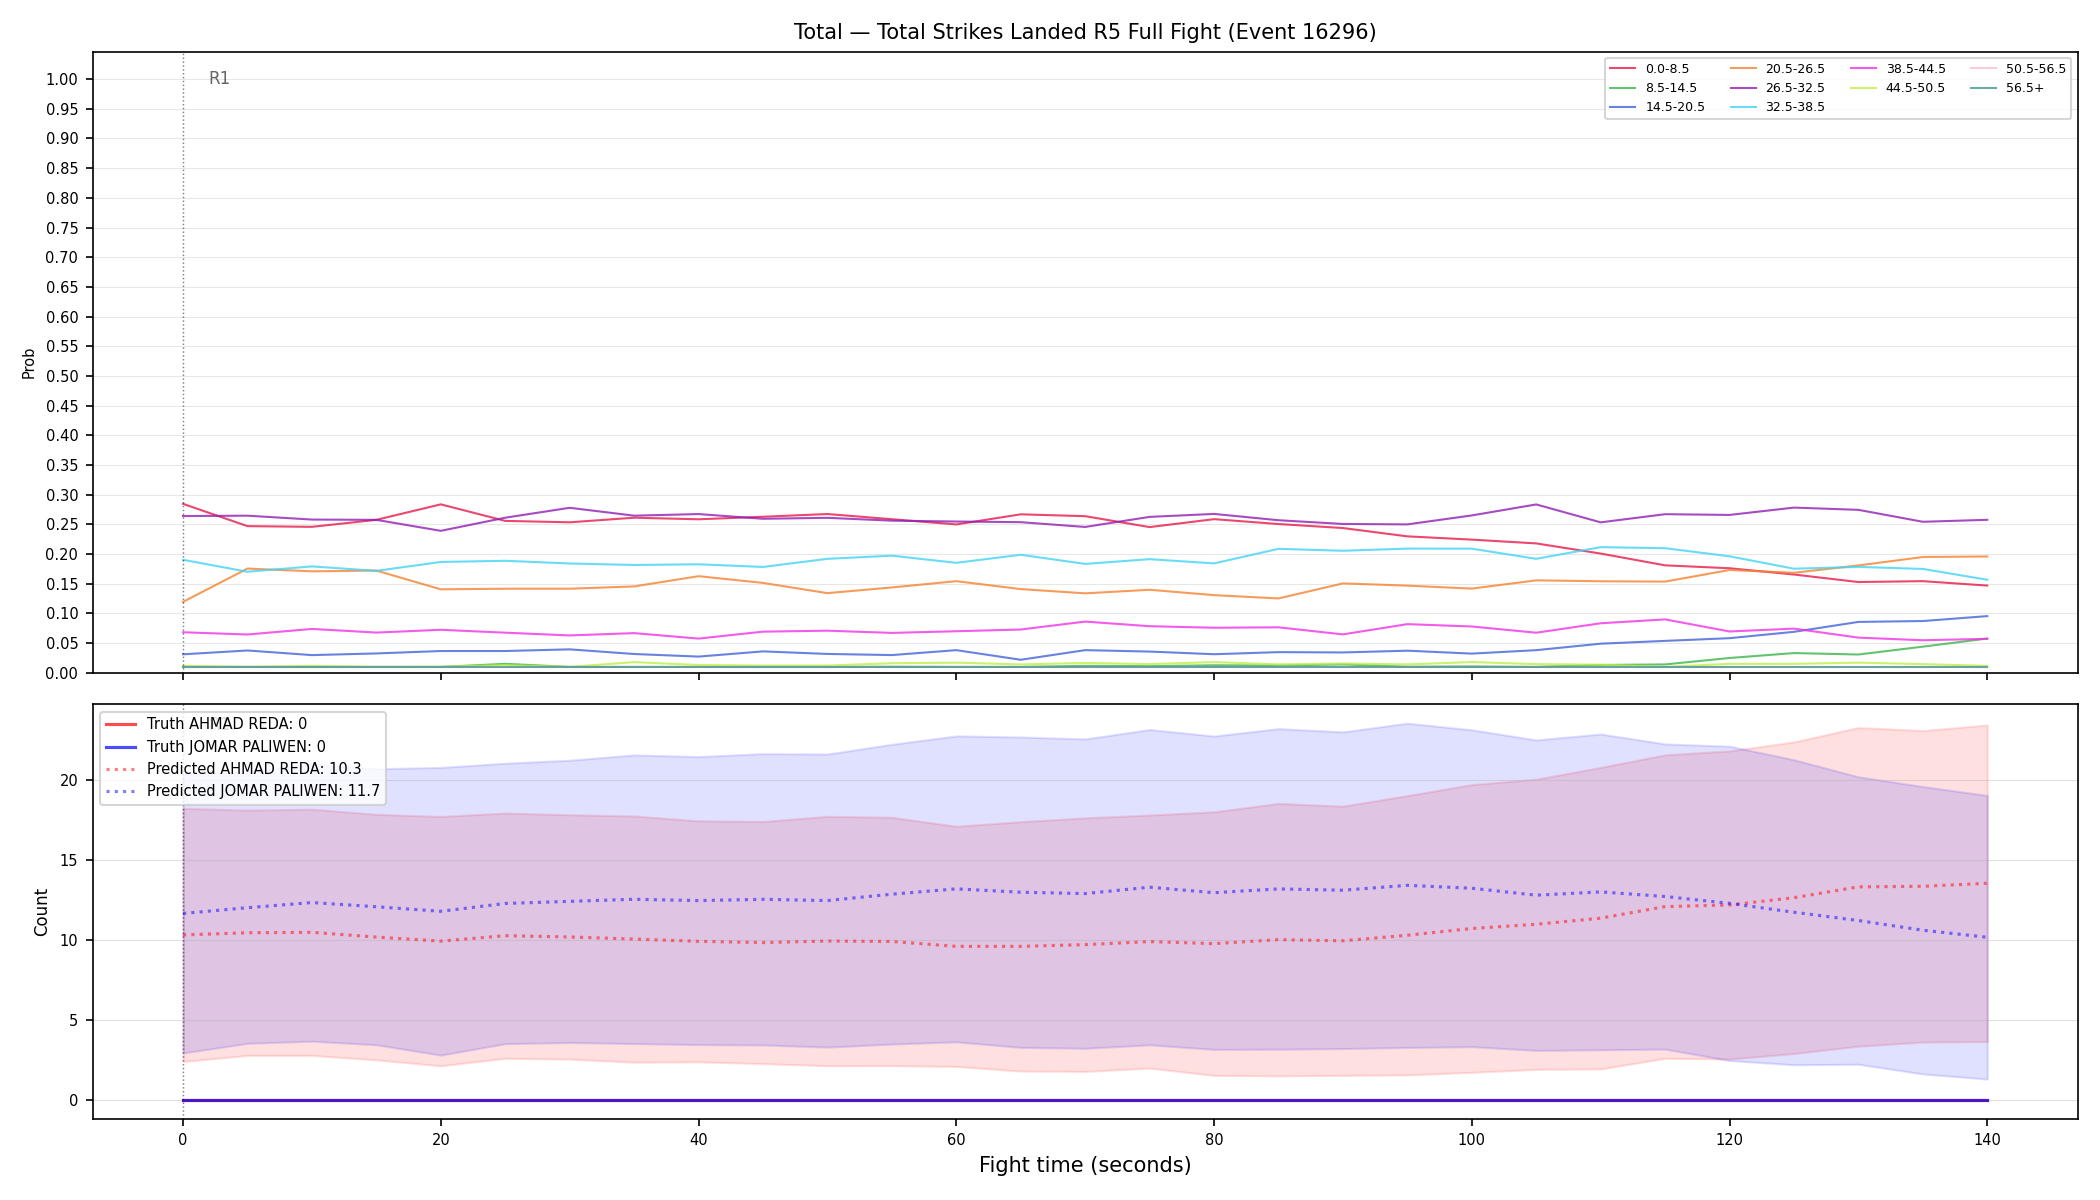Image resolution: width=2100 pixels, height=1200 pixels.
Task: Select the 8.5-14.5 legend entry
Action: coord(1653,88)
